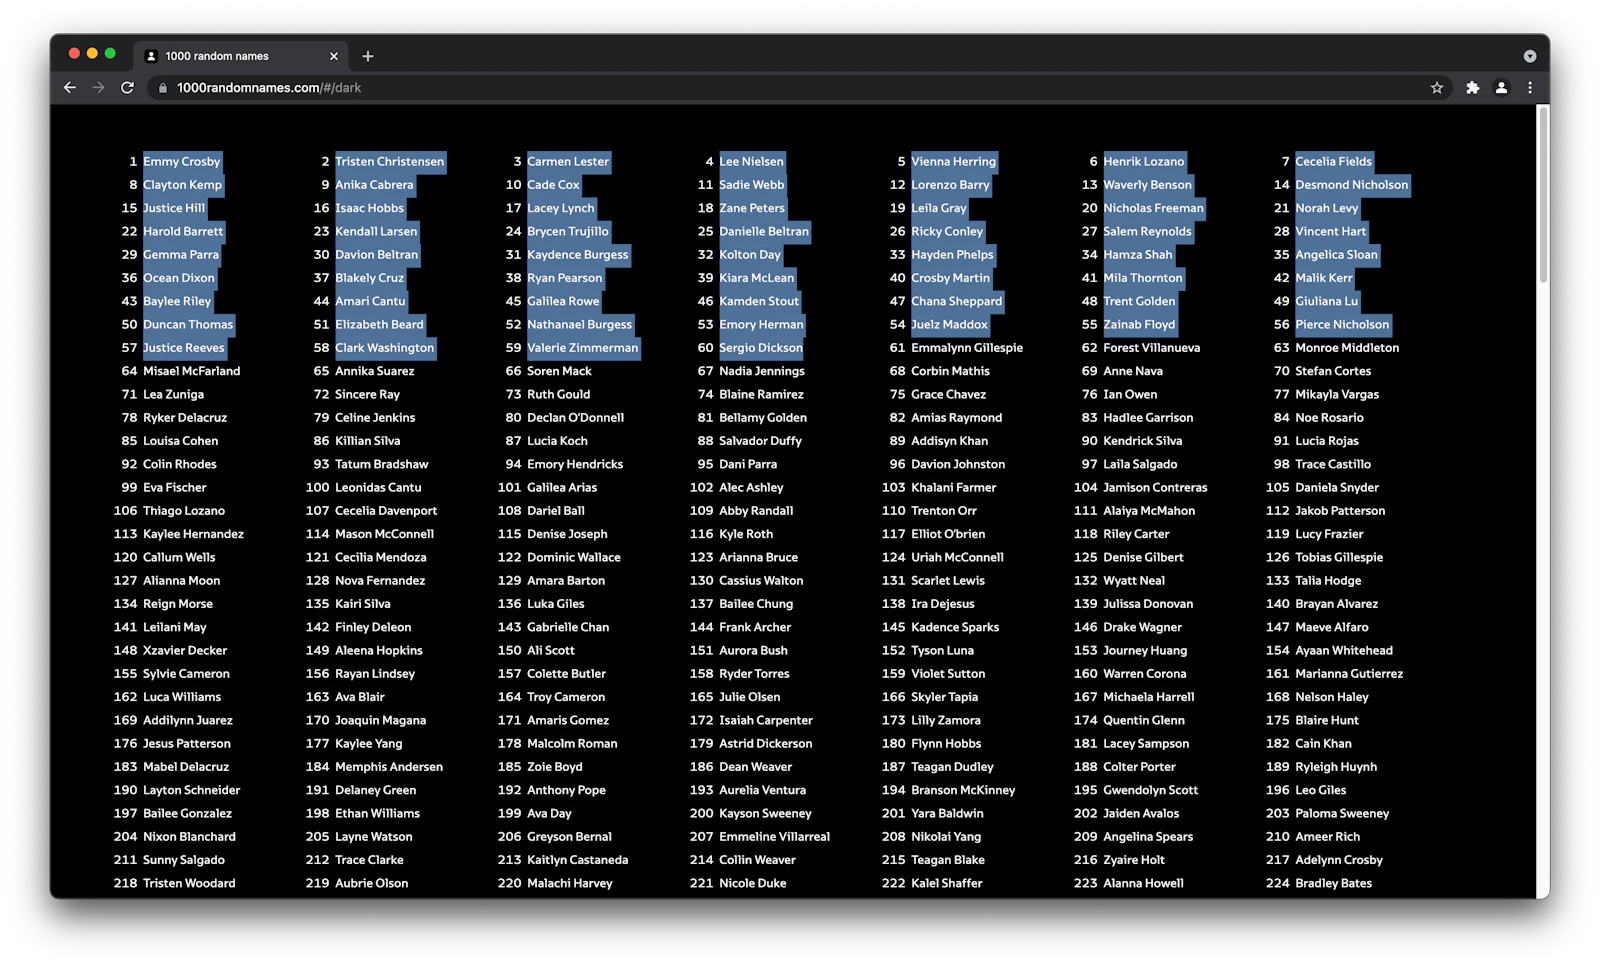Click the name Emmeline Villarreal
This screenshot has width=1600, height=965.
click(x=775, y=837)
